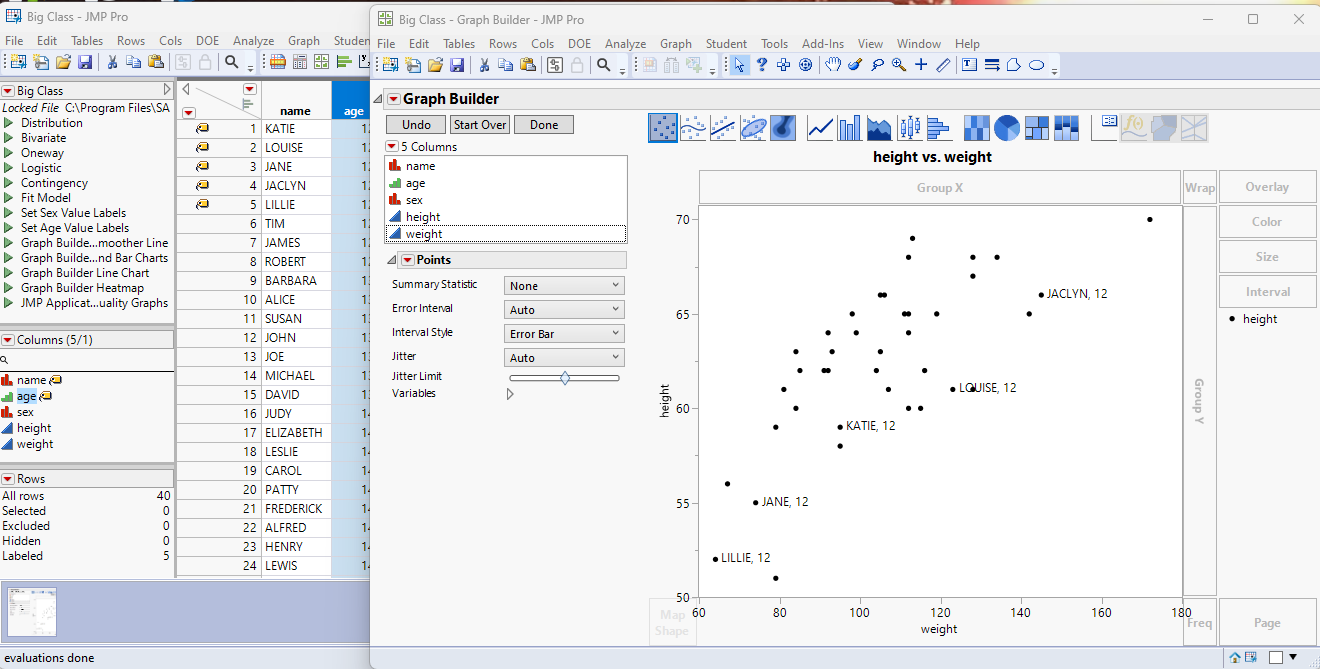Select the Bar chart element in Graph Builder
1320x669 pixels.
pyautogui.click(x=848, y=128)
